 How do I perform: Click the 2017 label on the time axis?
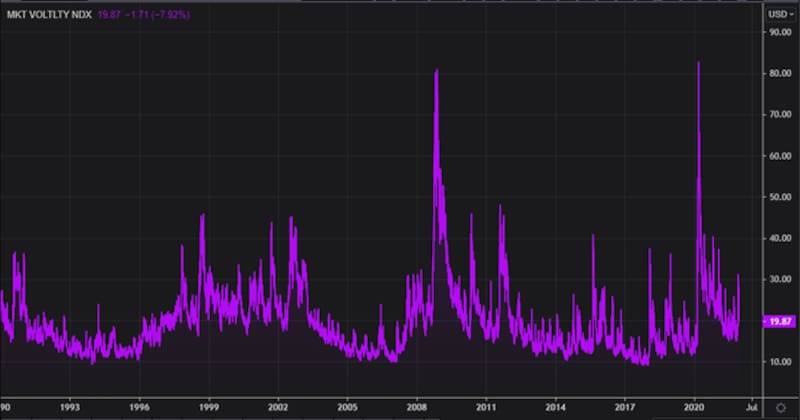[x=626, y=407]
